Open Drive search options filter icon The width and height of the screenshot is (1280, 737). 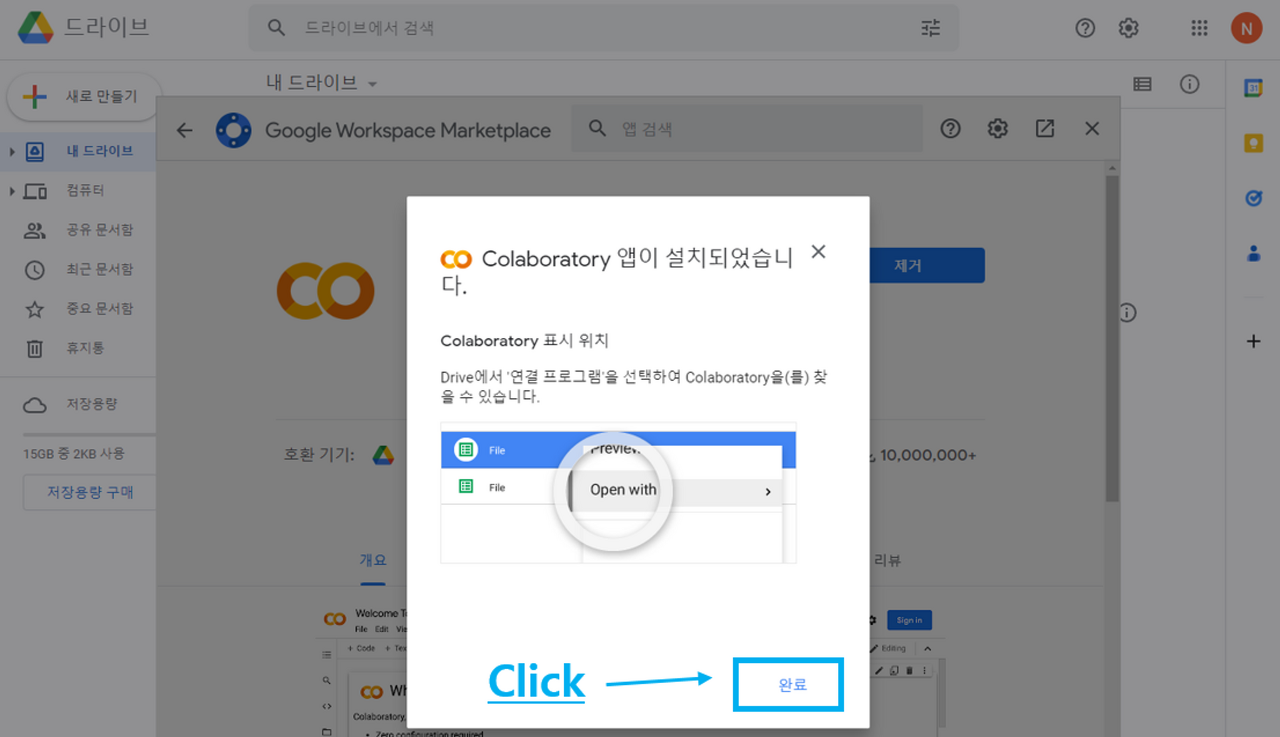point(931,28)
